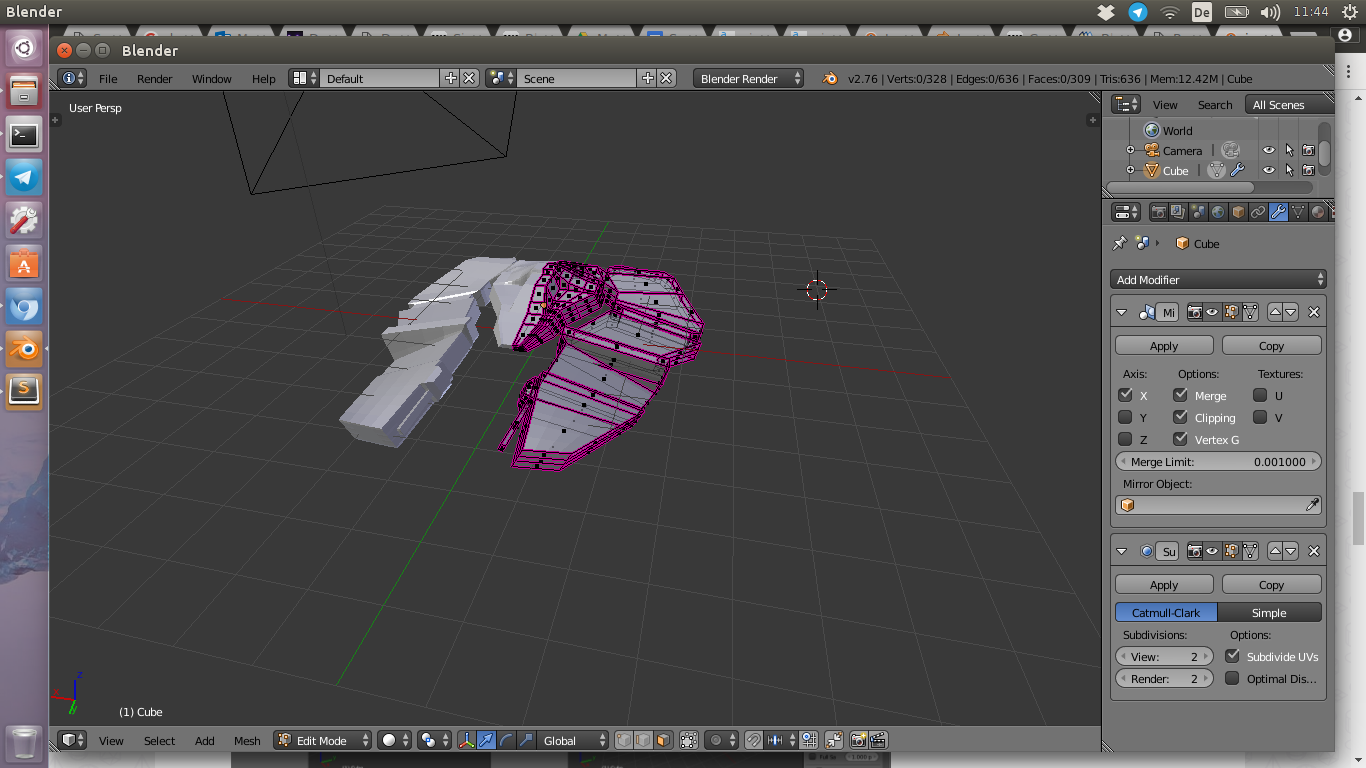The height and width of the screenshot is (768, 1366).
Task: Move Subsurf modifier up with arrow
Action: pyautogui.click(x=1275, y=551)
